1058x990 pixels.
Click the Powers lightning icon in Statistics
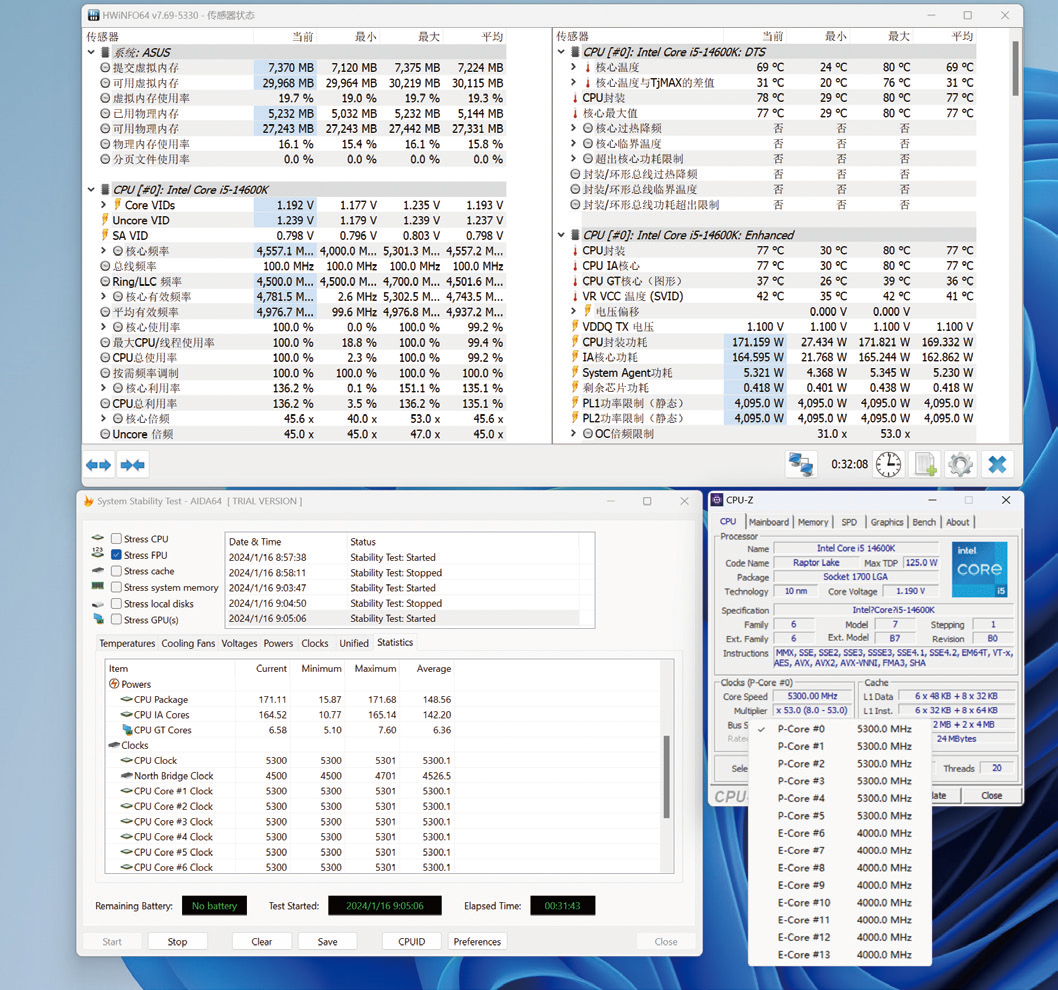[x=114, y=684]
